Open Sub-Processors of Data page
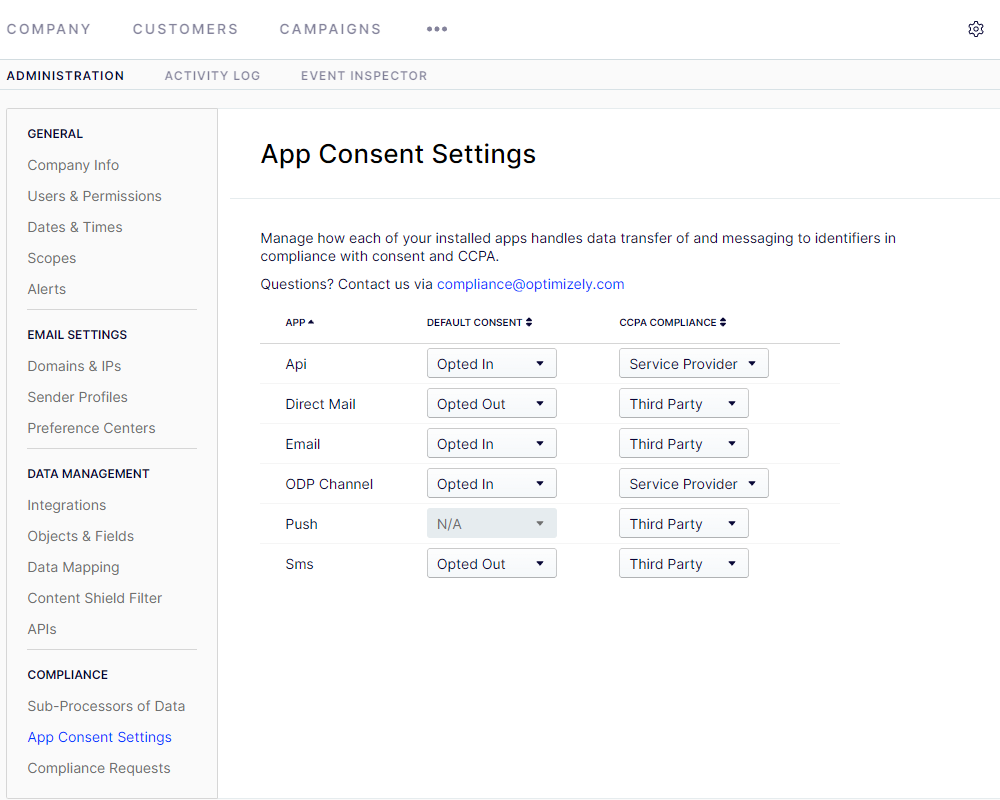This screenshot has width=1000, height=800. pos(107,706)
